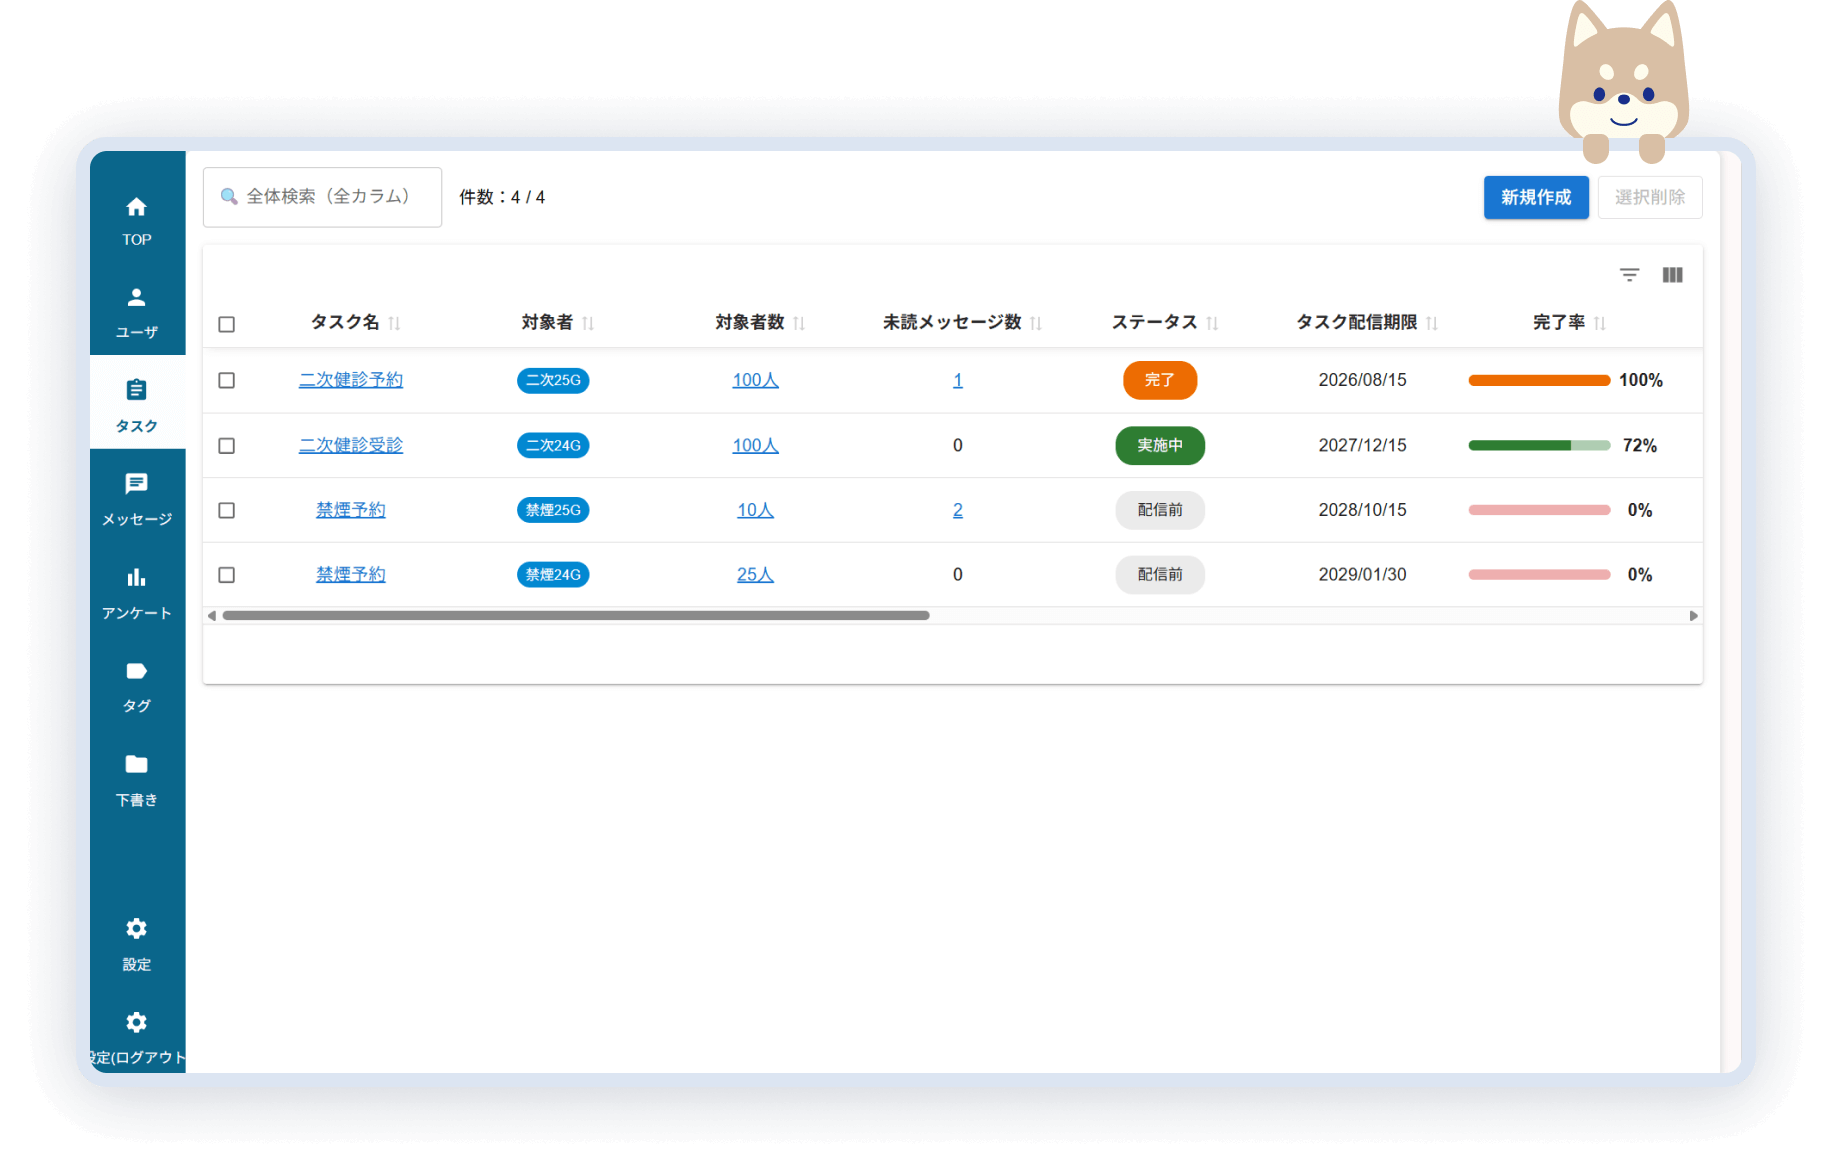Click the filter list icon above table
Image resolution: width=1832 pixels, height=1171 pixels.
[x=1629, y=275]
